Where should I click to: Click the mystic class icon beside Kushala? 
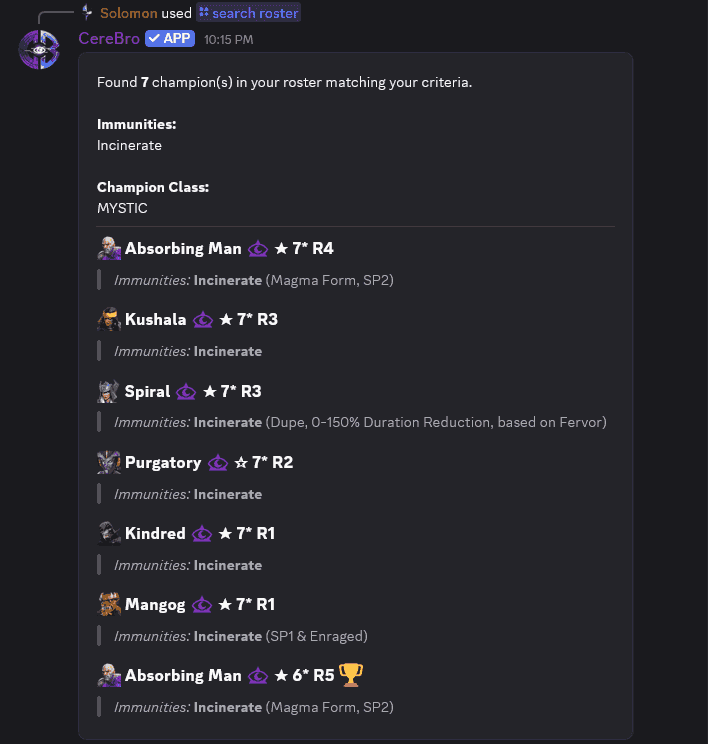pos(203,320)
